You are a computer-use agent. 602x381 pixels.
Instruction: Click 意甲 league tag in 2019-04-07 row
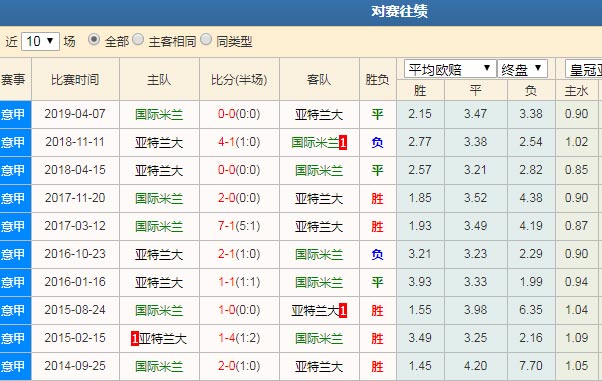coord(15,114)
